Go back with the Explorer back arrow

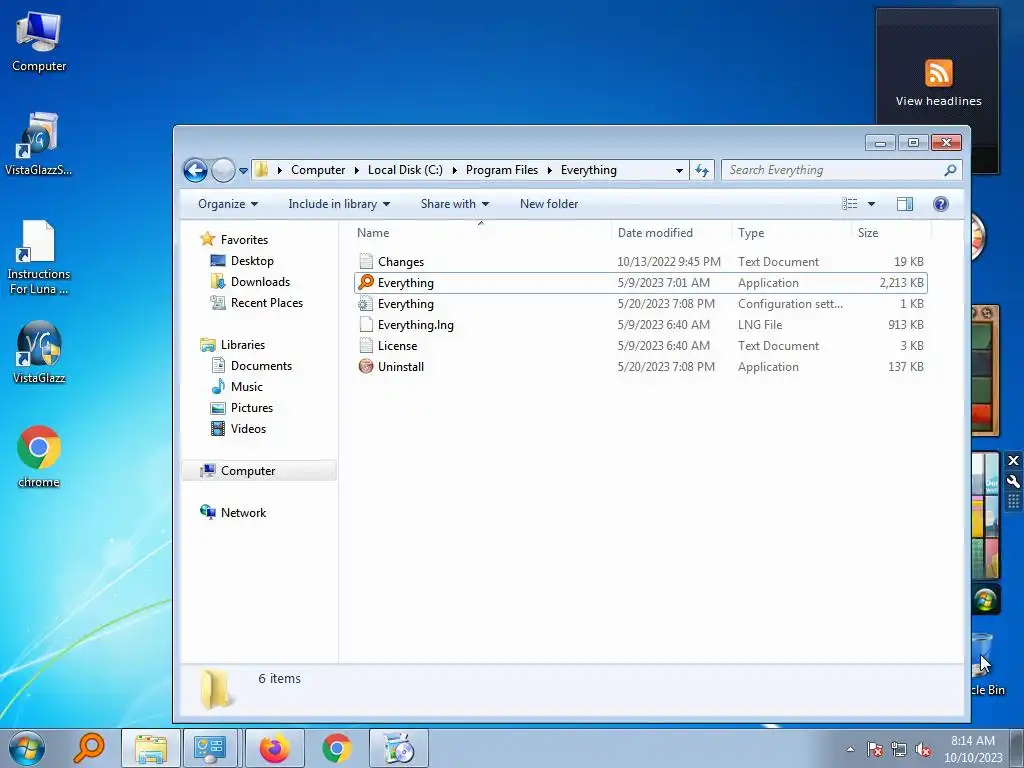pos(195,170)
